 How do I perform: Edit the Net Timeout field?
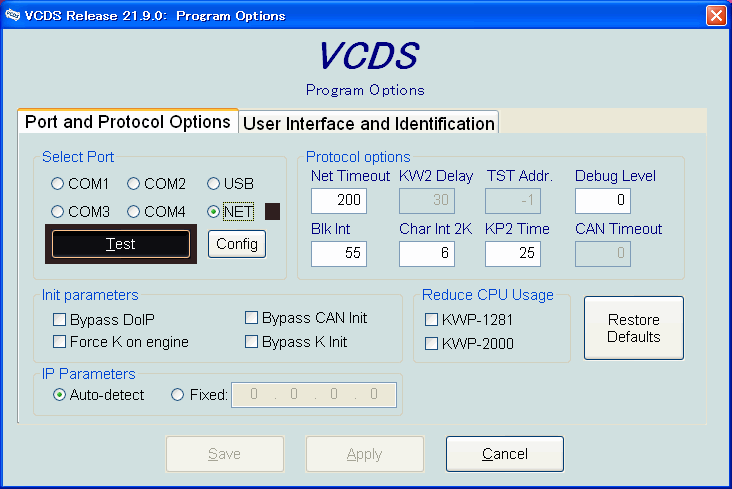(339, 201)
